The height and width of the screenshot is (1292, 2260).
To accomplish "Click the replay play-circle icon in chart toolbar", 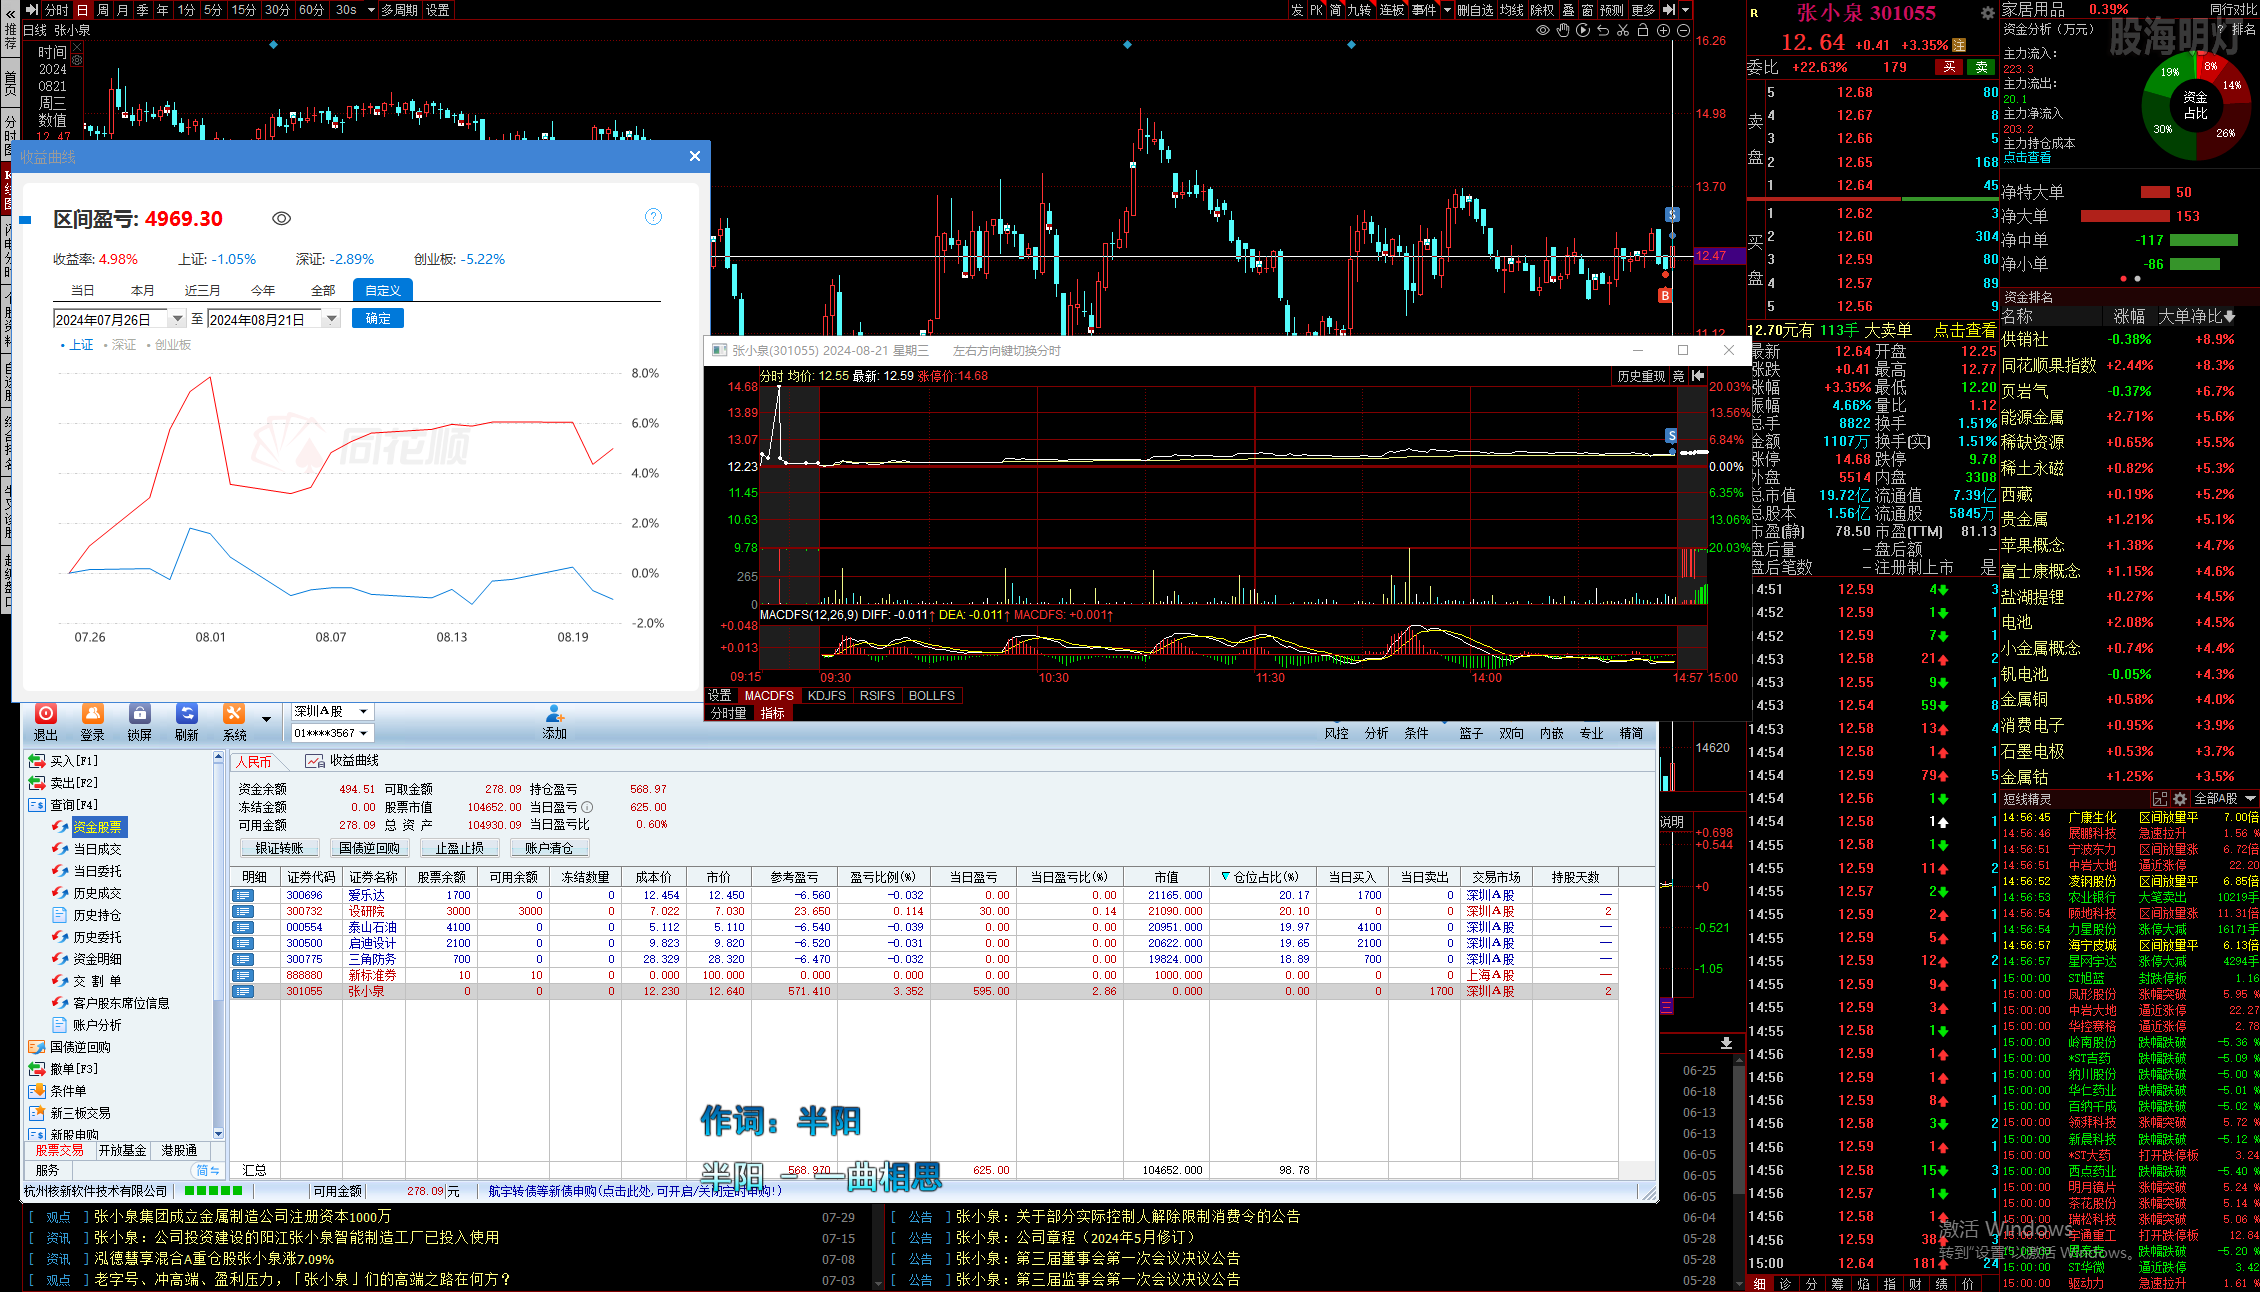I will coord(1583,30).
